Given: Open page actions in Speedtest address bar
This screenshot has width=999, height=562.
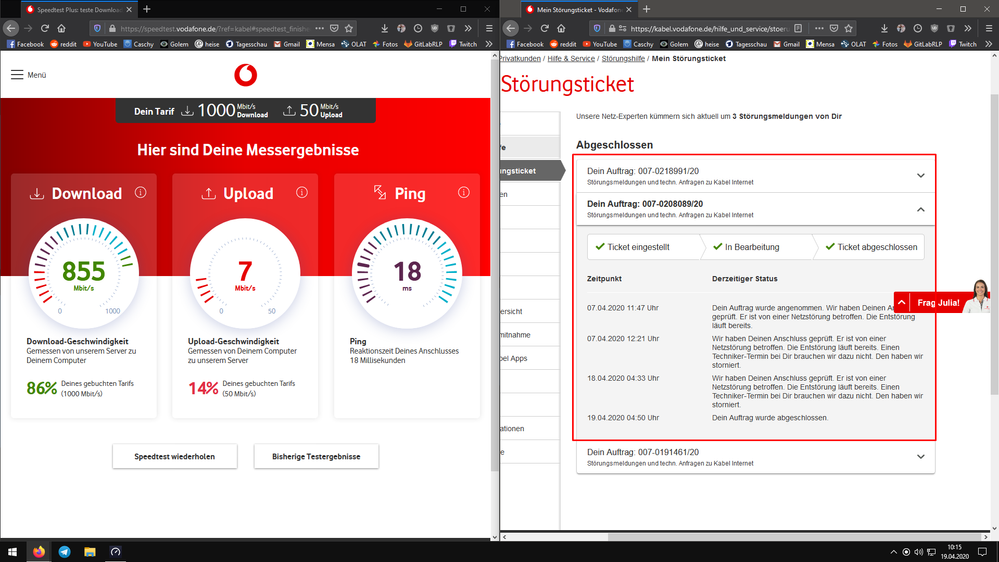Looking at the screenshot, I should point(319,28).
